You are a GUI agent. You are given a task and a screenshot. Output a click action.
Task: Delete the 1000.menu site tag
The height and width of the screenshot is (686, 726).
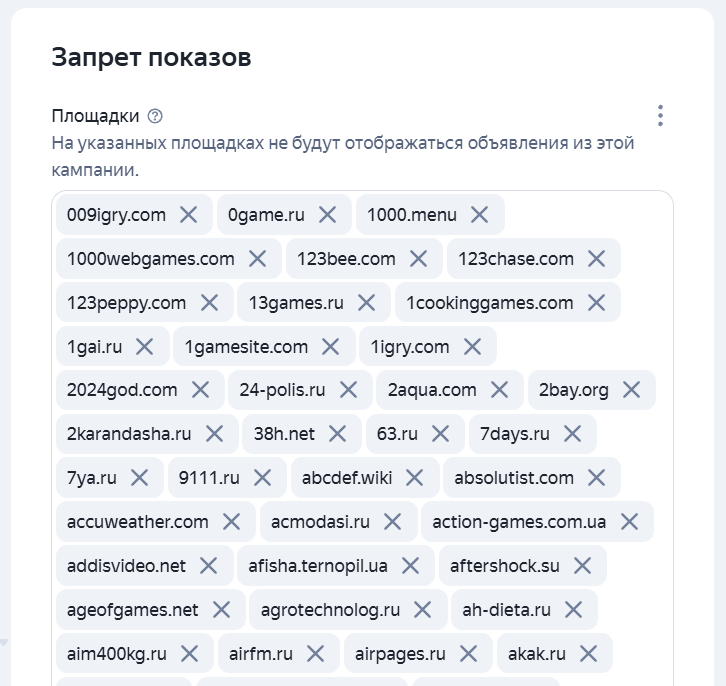pos(479,215)
